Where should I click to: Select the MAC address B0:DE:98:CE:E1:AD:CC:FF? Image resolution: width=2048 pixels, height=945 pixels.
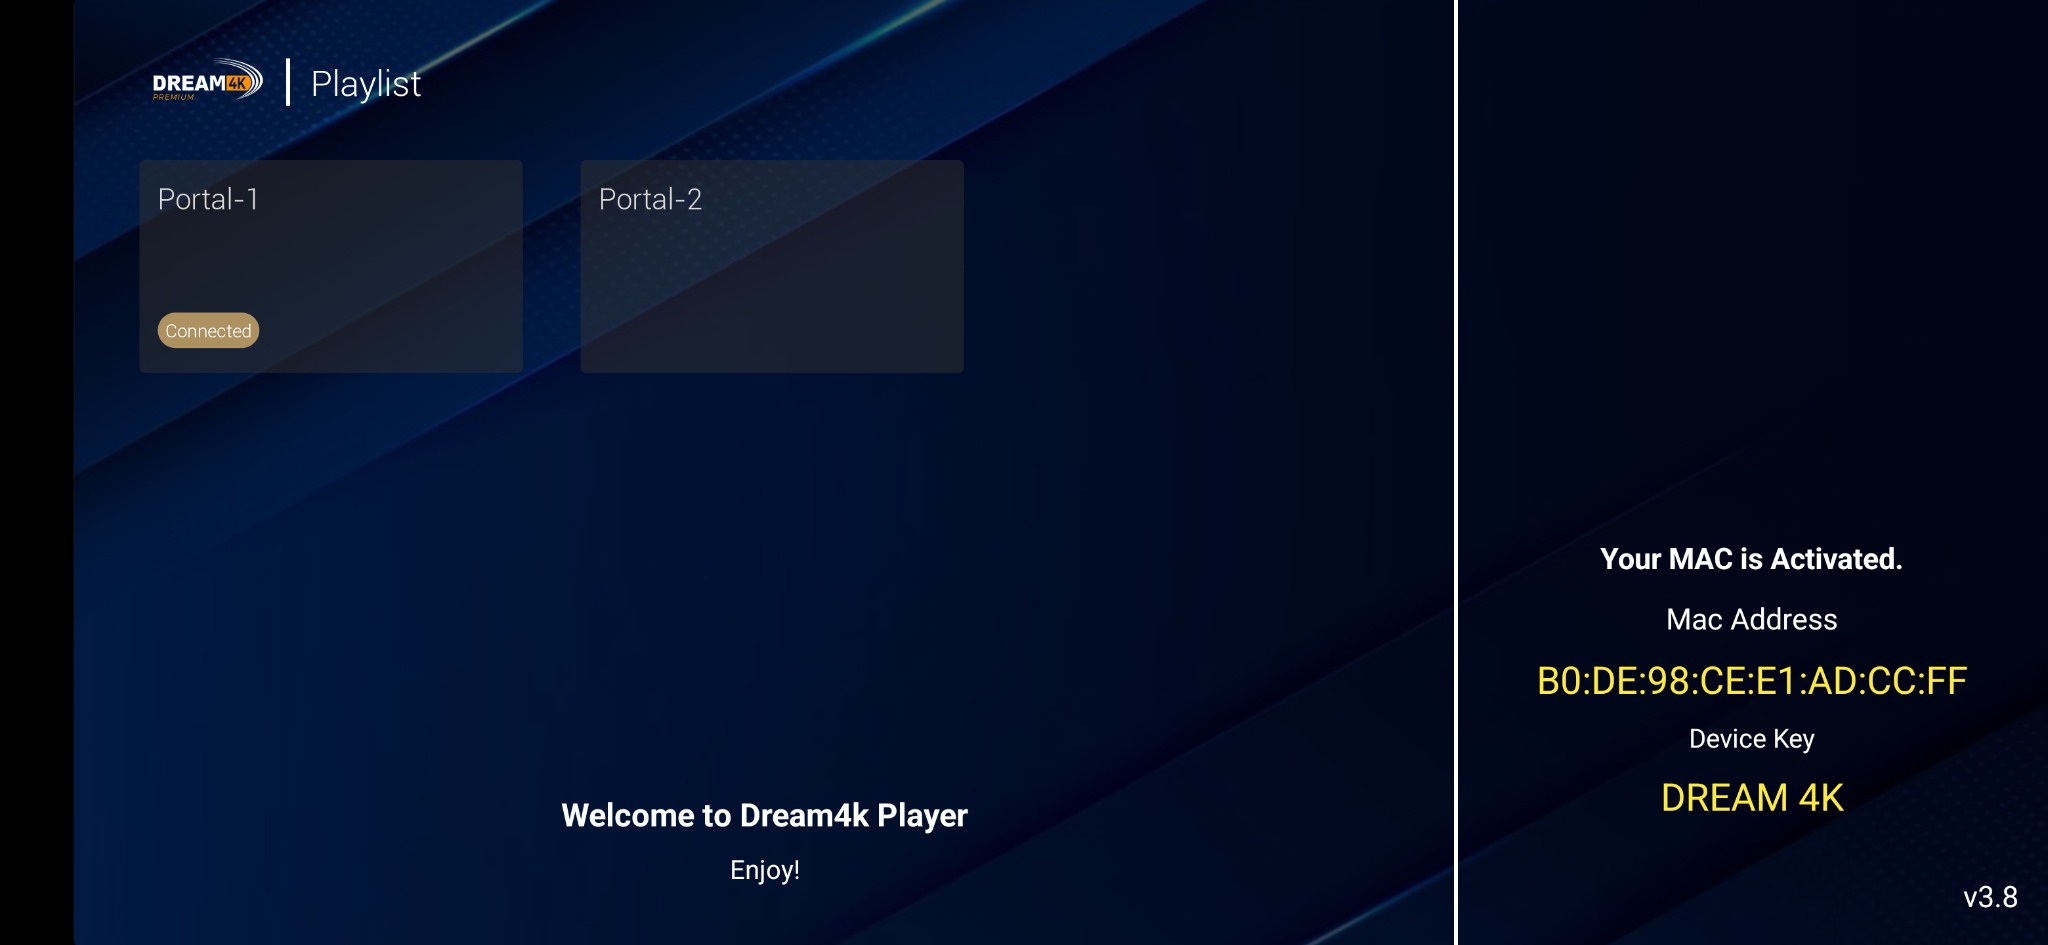point(1752,681)
